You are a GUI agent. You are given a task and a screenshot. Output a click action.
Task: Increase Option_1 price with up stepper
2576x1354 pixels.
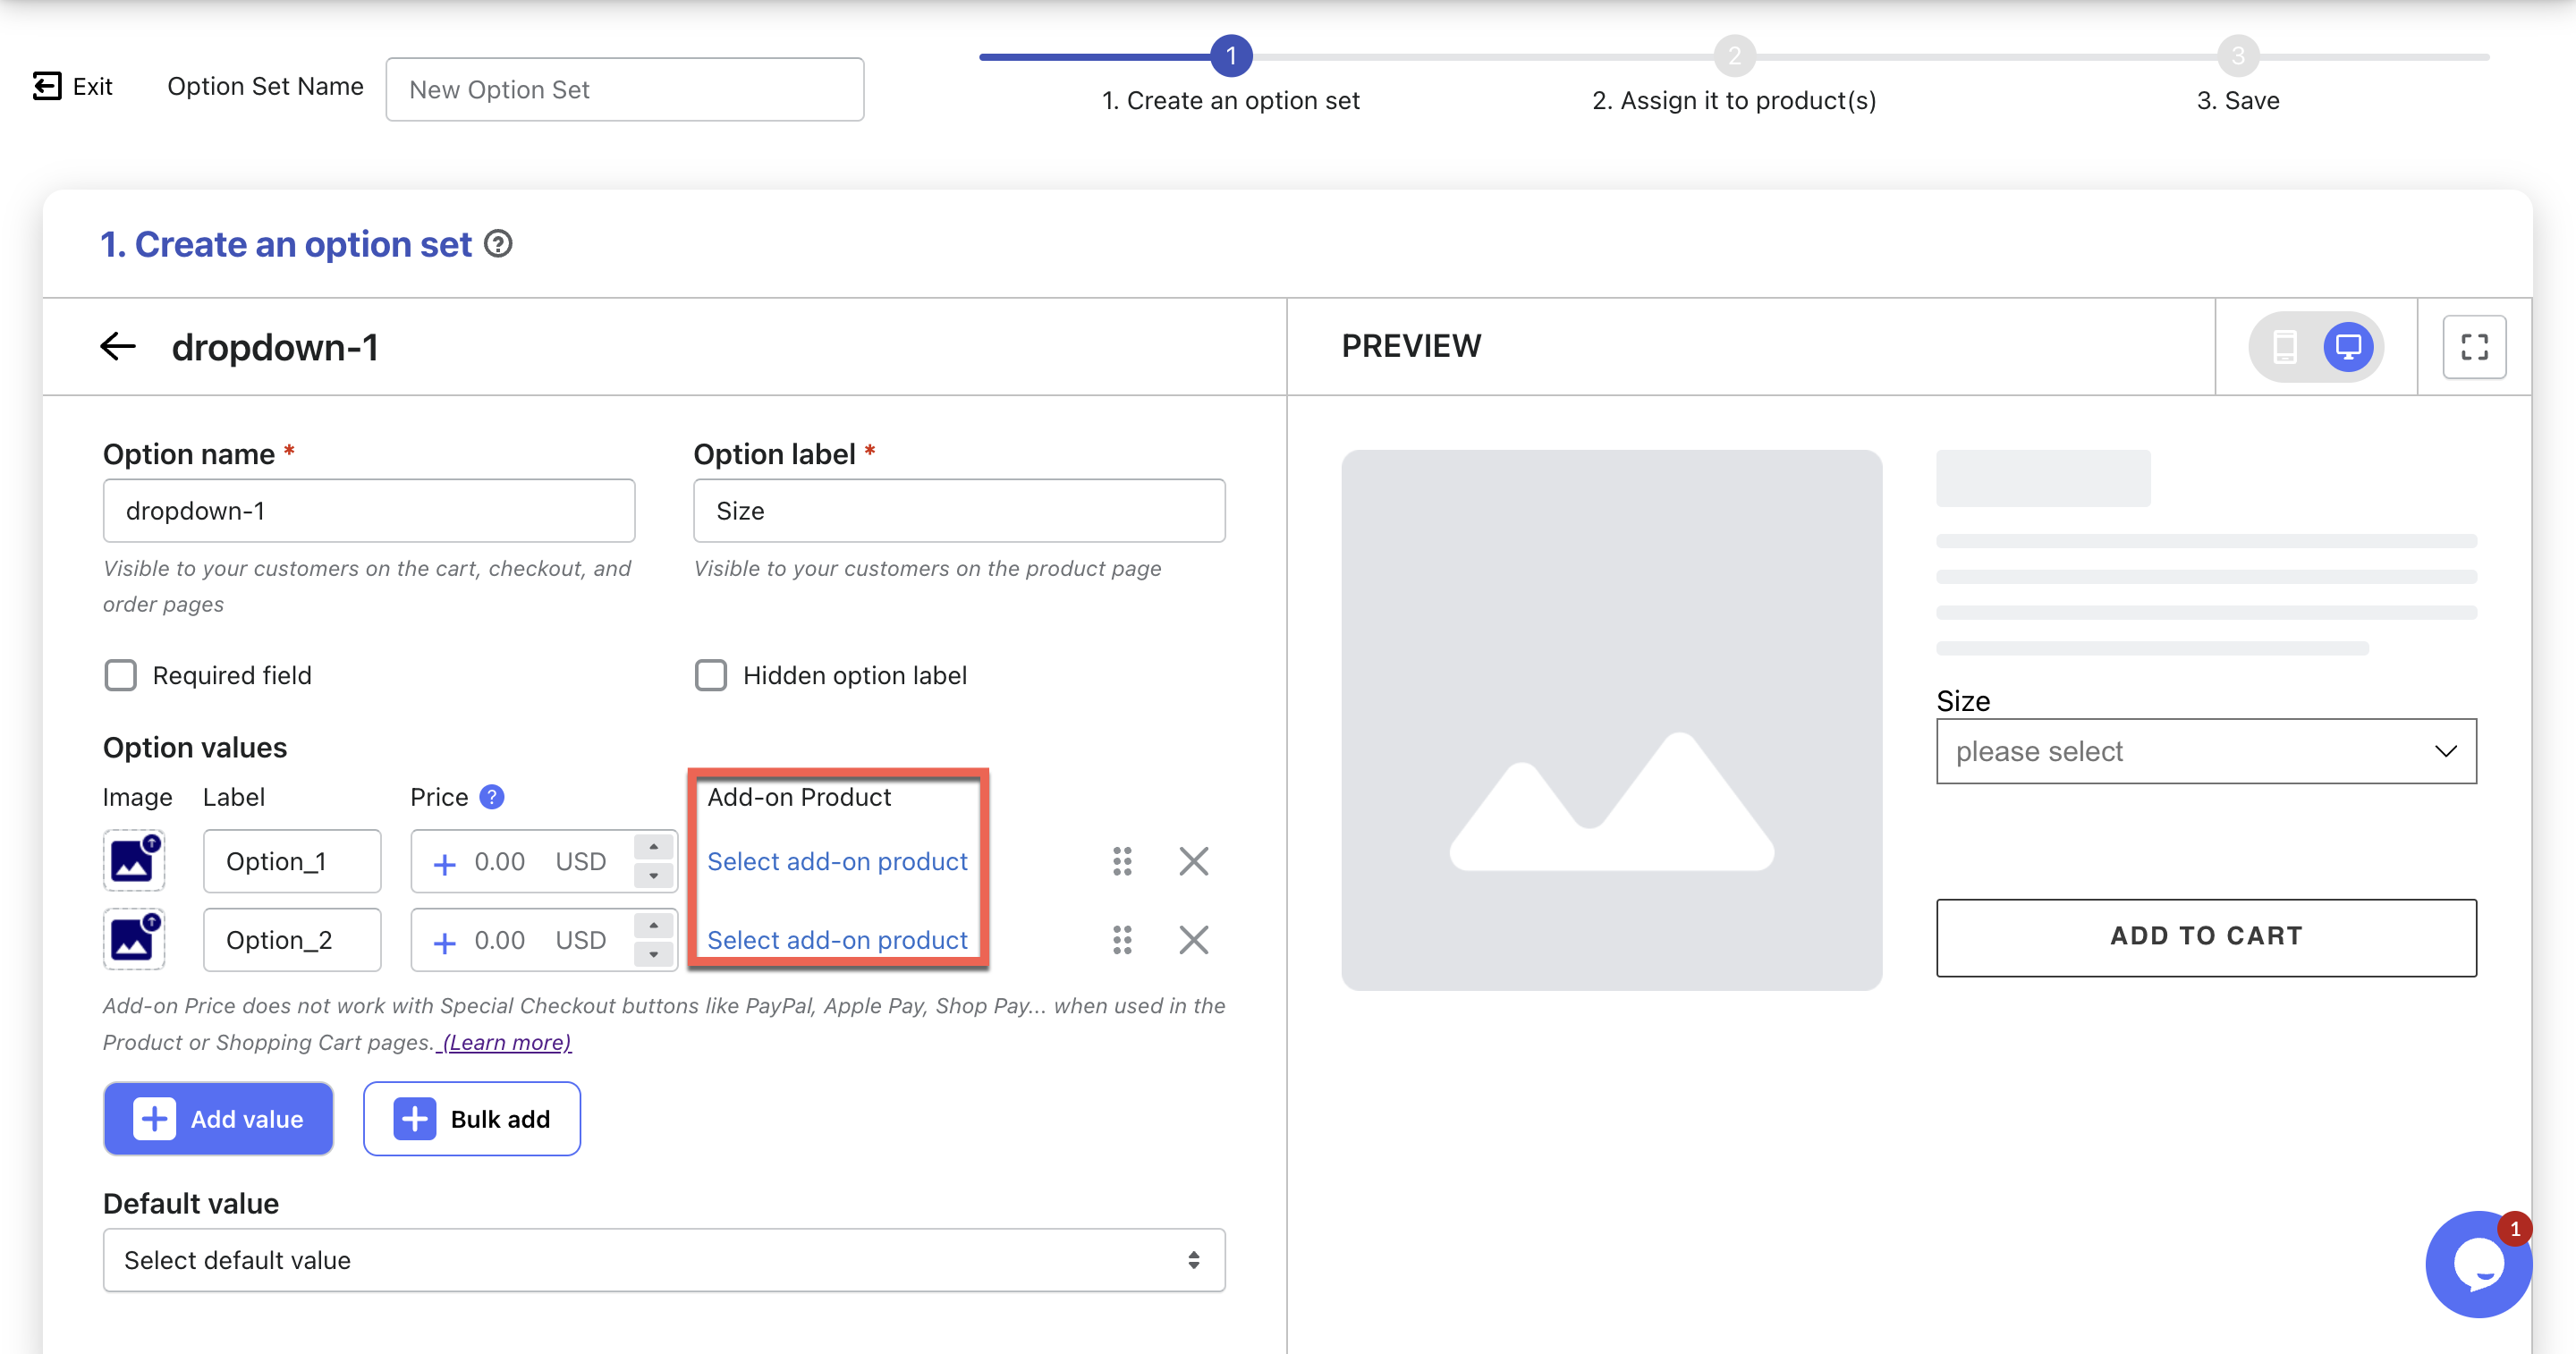[x=654, y=847]
